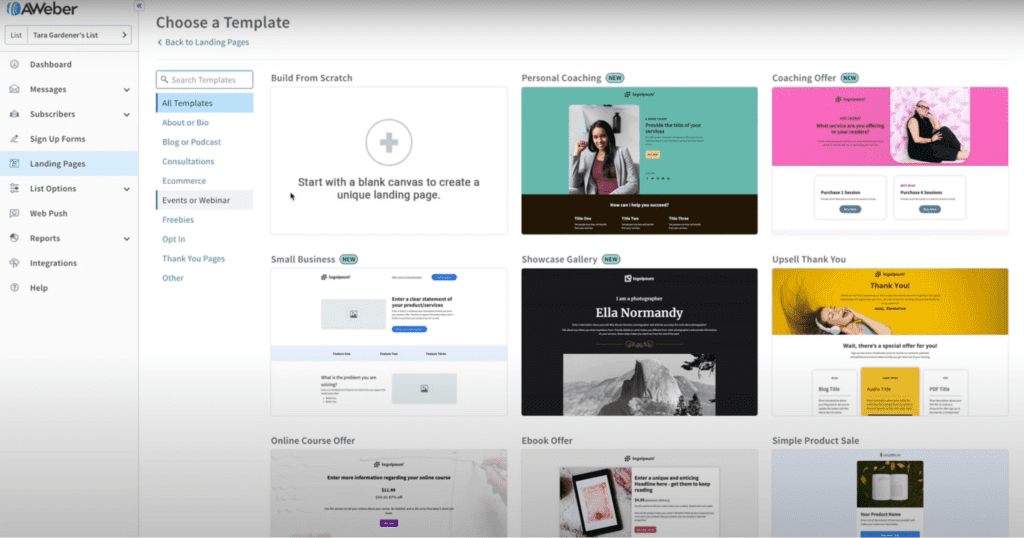Click the Back to Landing Pages link
The image size is (1024, 538).
(x=203, y=42)
